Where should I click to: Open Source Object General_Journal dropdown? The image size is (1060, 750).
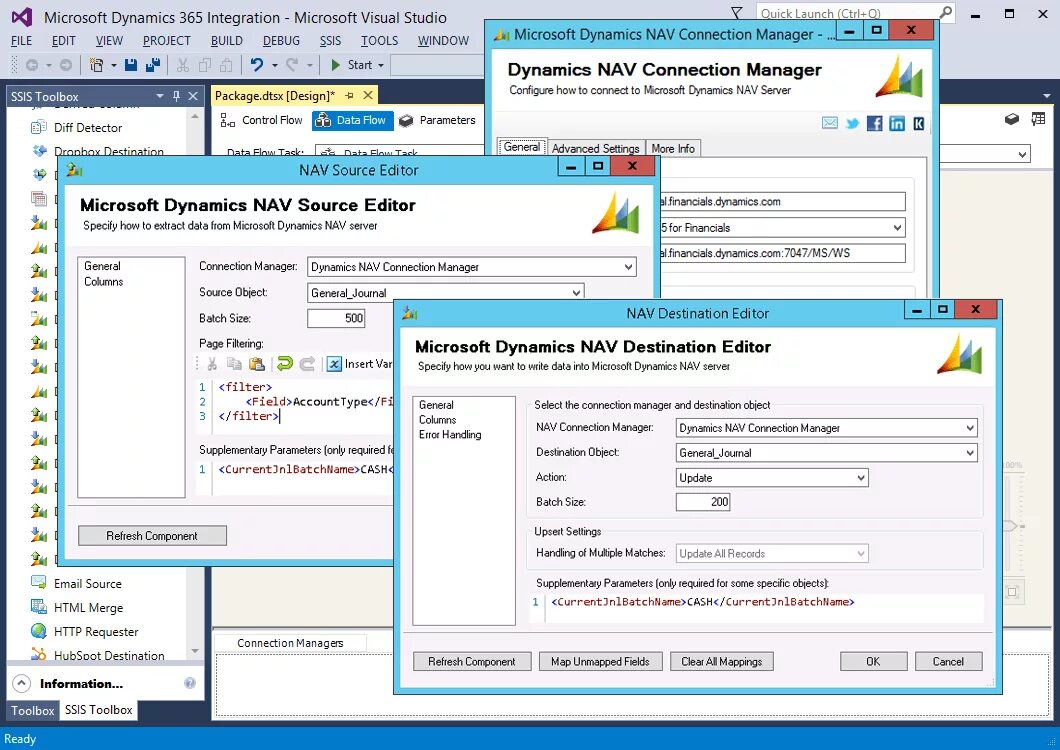coord(577,293)
